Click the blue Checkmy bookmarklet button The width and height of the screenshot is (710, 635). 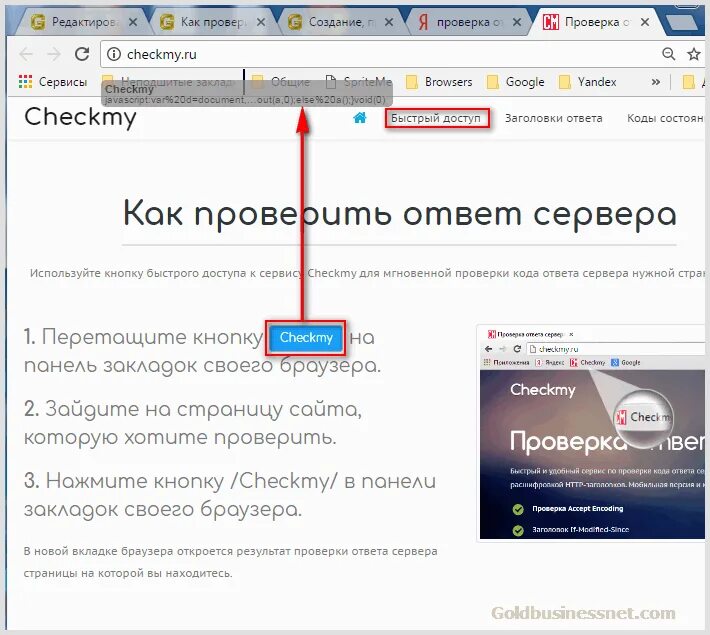(306, 338)
